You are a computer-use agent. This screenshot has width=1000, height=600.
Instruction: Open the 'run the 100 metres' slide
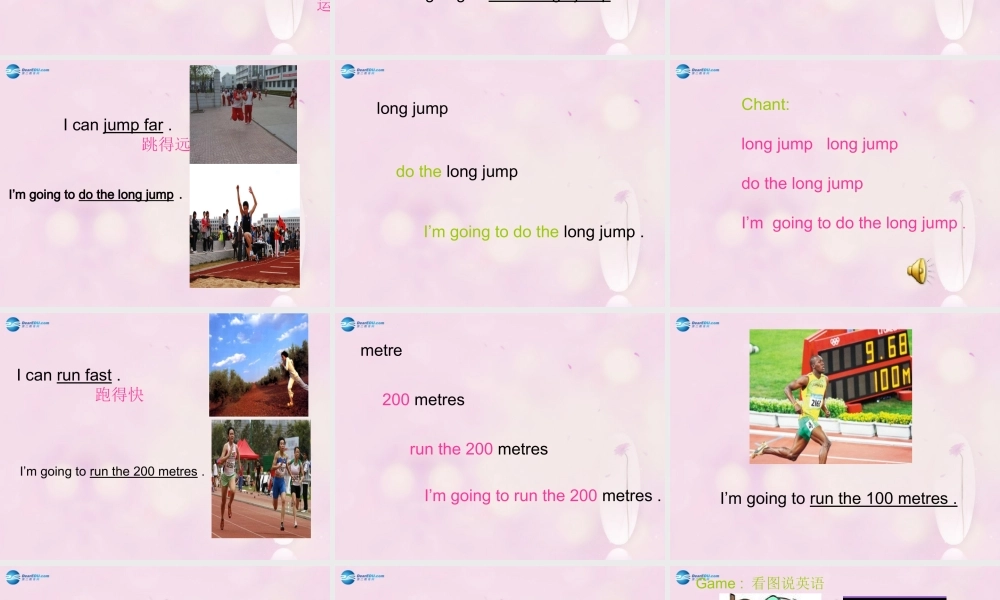coord(835,436)
